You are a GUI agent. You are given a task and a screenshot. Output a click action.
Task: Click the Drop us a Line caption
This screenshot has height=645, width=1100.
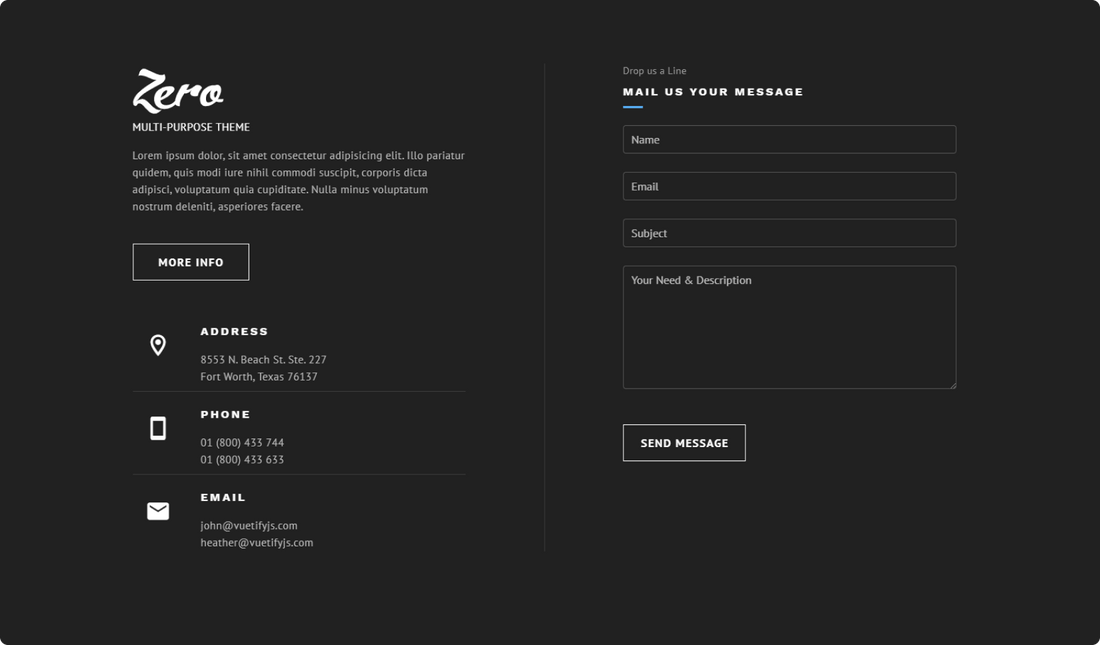coord(655,71)
